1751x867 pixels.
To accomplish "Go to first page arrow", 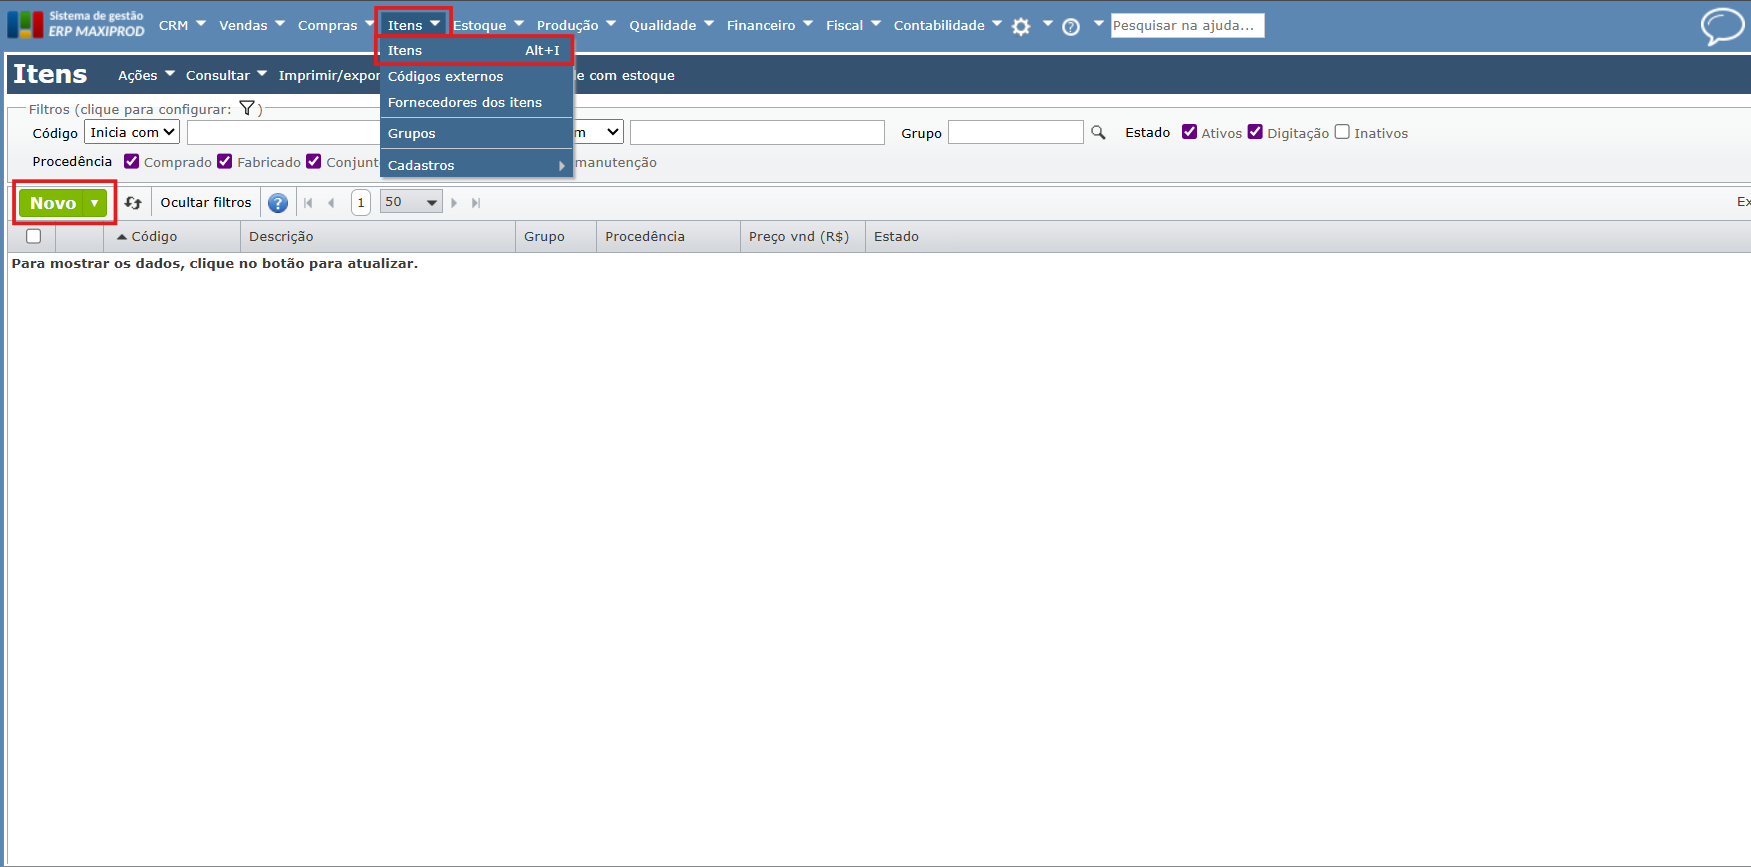I will [x=308, y=203].
